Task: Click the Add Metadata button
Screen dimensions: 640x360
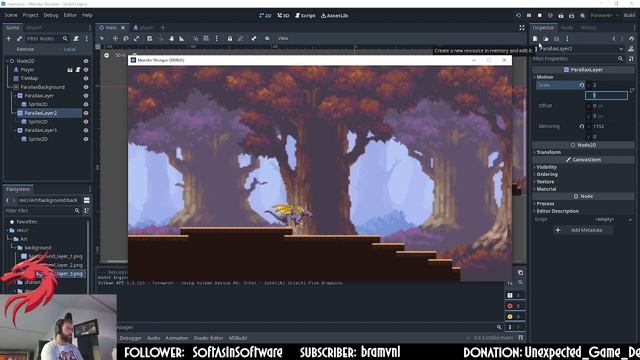Action: (583, 230)
